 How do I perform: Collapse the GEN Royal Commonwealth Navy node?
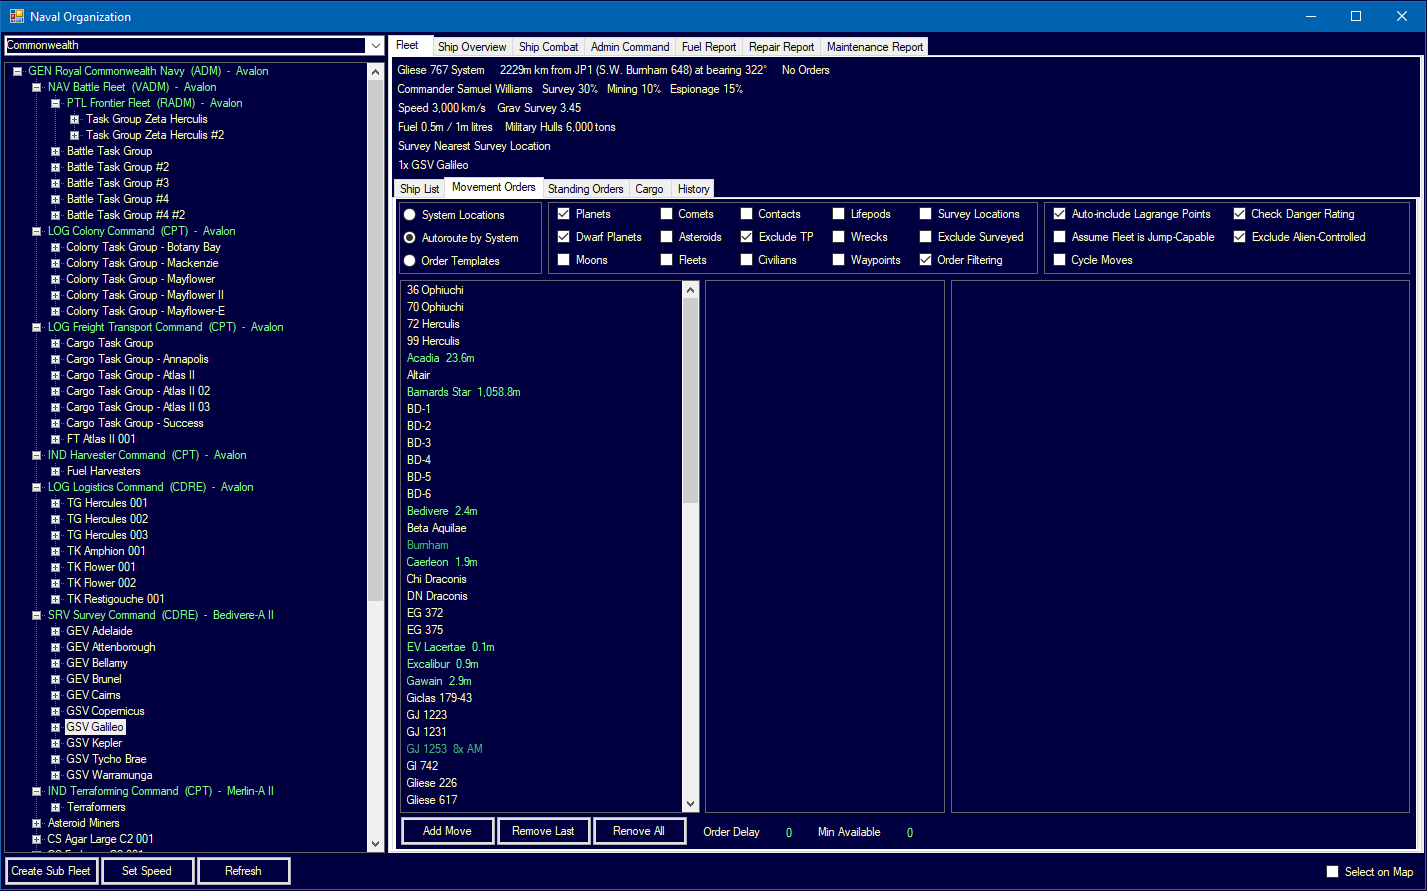pyautogui.click(x=18, y=72)
